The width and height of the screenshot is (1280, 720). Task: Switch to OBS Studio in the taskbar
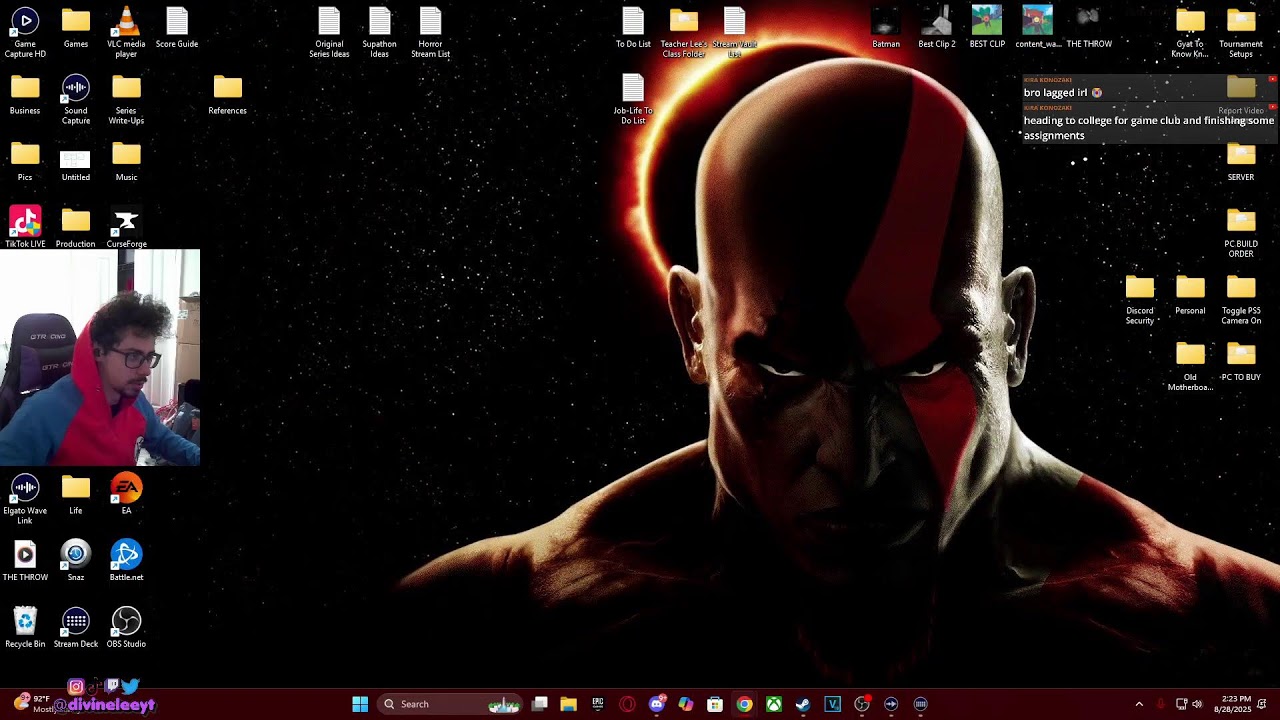862,704
